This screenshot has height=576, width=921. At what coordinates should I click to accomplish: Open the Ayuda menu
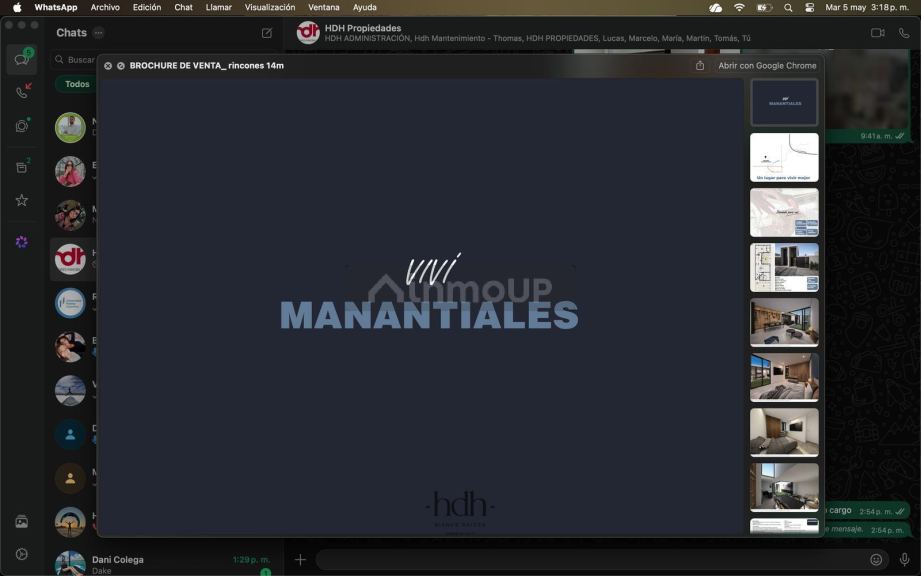364,8
